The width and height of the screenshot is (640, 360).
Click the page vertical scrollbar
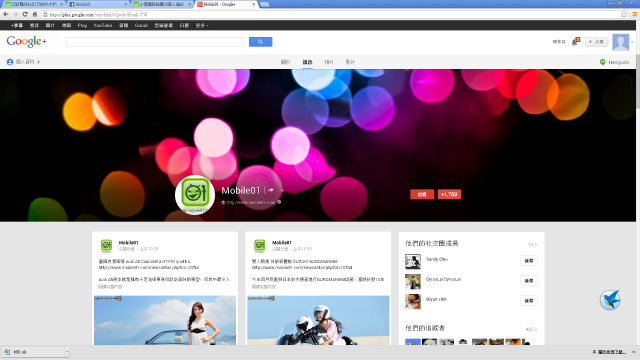tap(638, 82)
